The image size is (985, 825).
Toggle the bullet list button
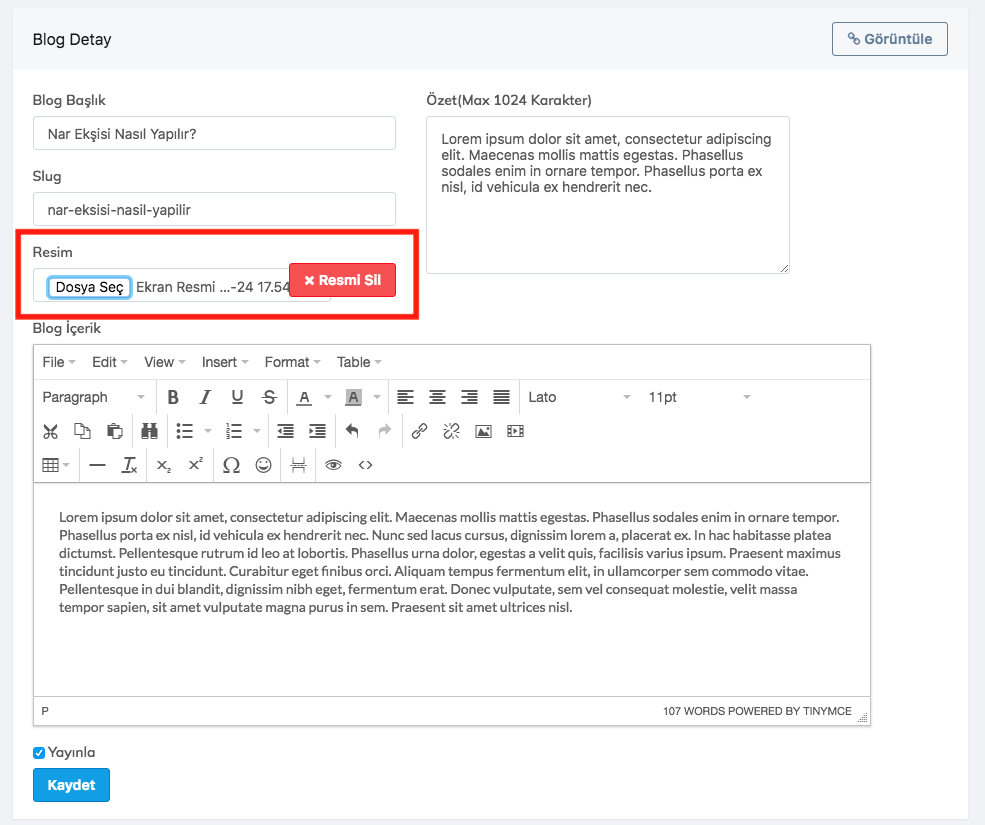click(x=185, y=431)
